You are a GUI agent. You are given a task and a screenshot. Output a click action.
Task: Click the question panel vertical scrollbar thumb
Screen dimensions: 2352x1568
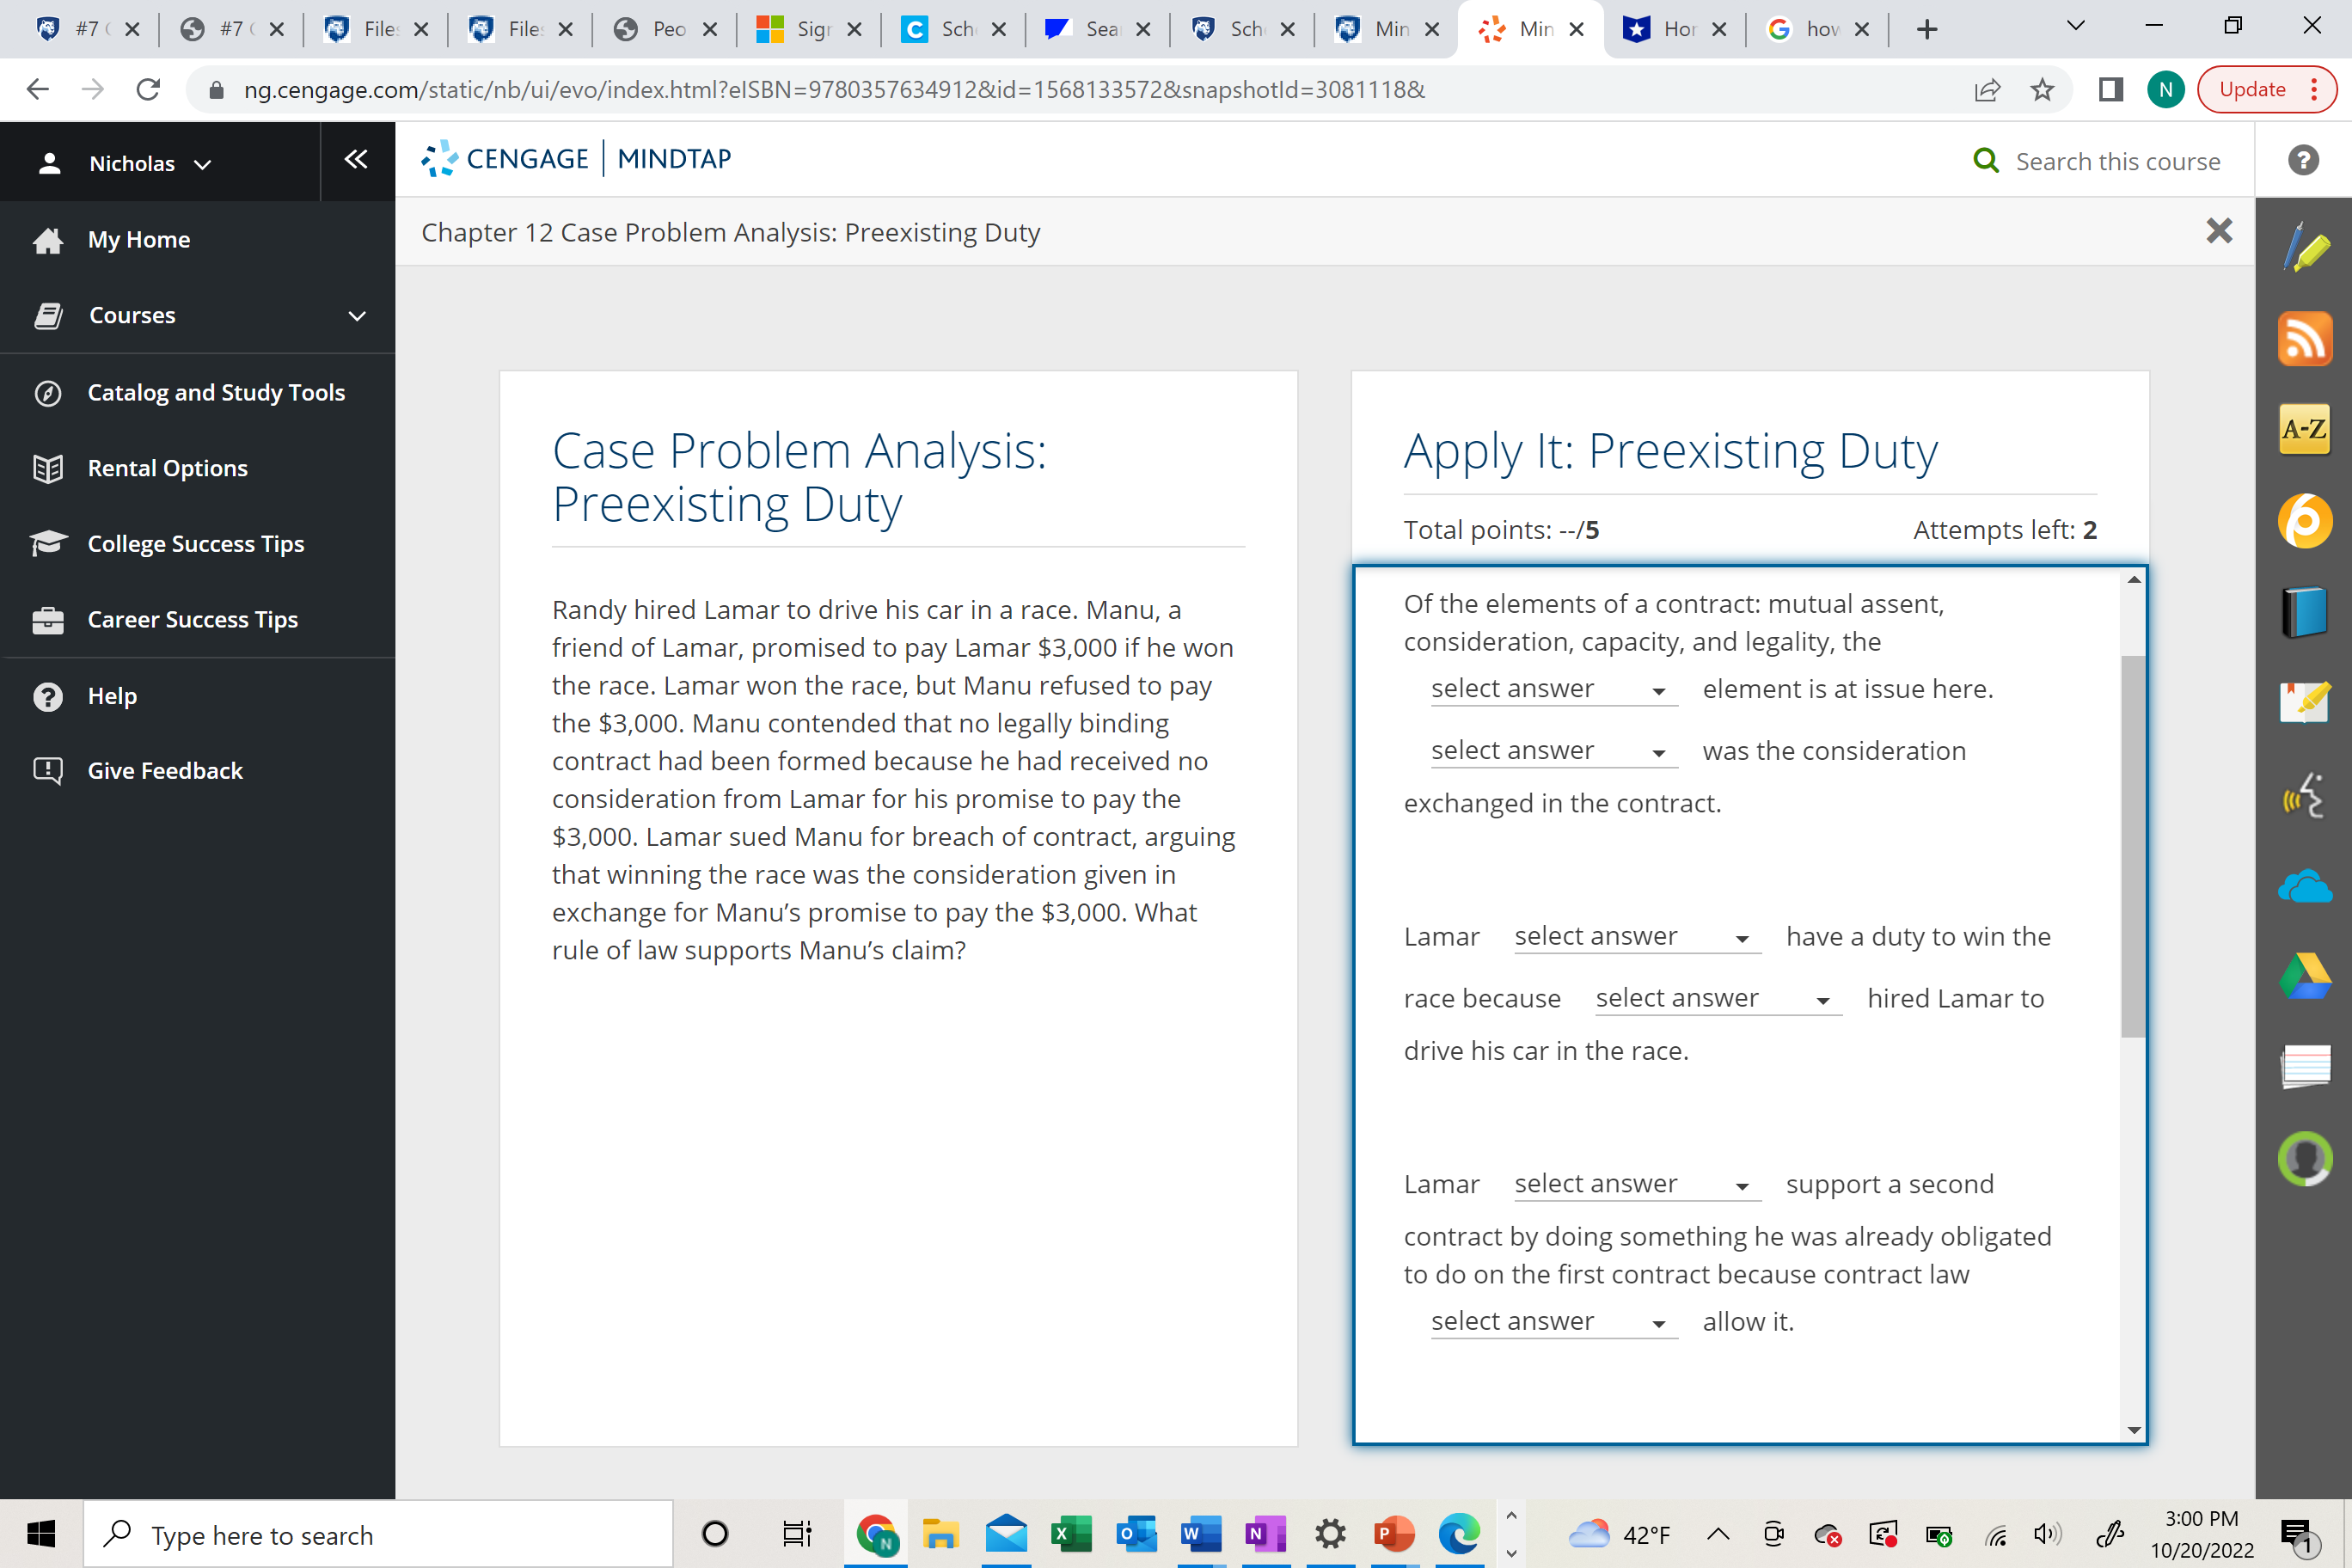pos(2133,846)
